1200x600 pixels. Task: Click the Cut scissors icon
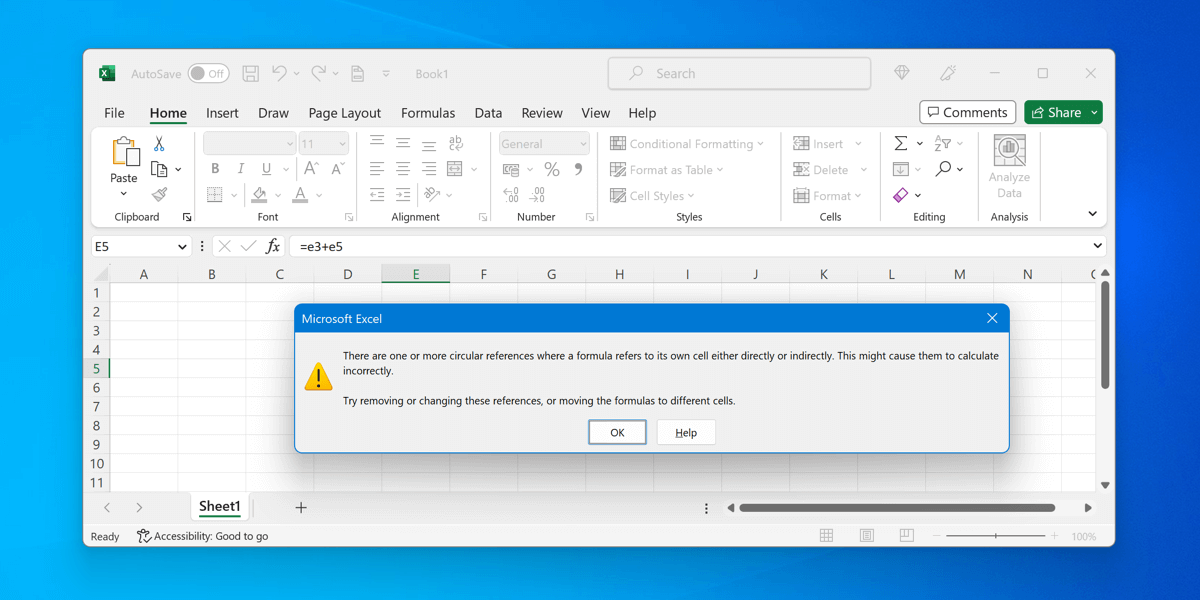coord(159,145)
